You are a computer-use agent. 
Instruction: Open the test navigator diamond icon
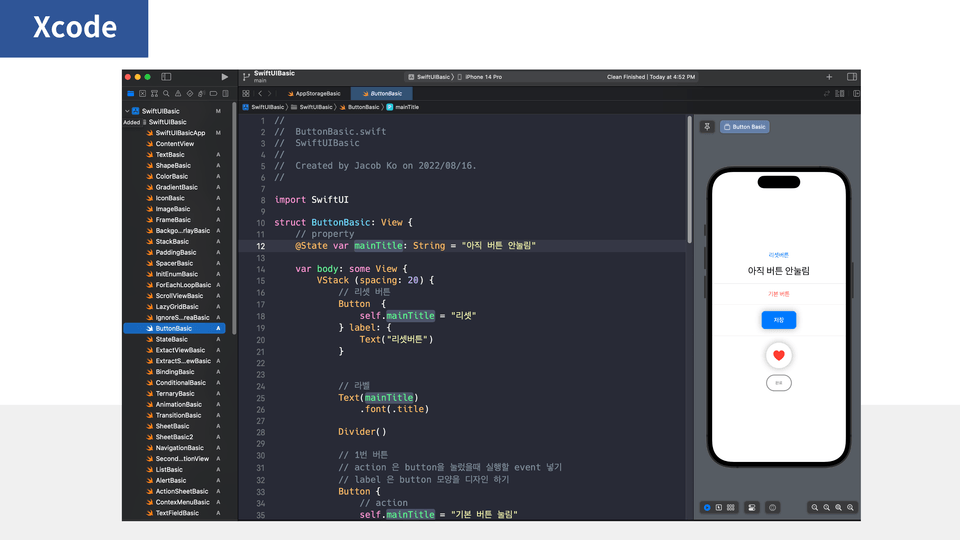(190, 94)
